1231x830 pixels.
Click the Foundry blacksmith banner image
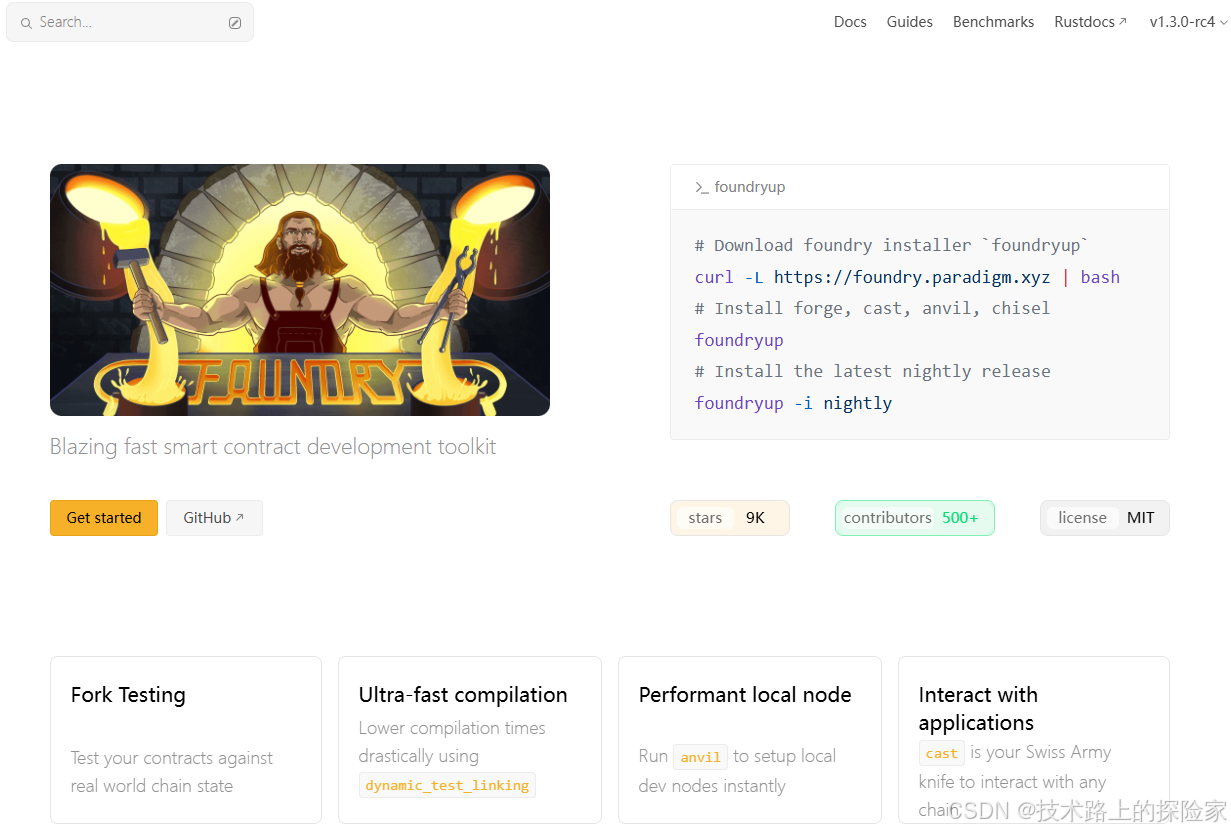(x=300, y=290)
